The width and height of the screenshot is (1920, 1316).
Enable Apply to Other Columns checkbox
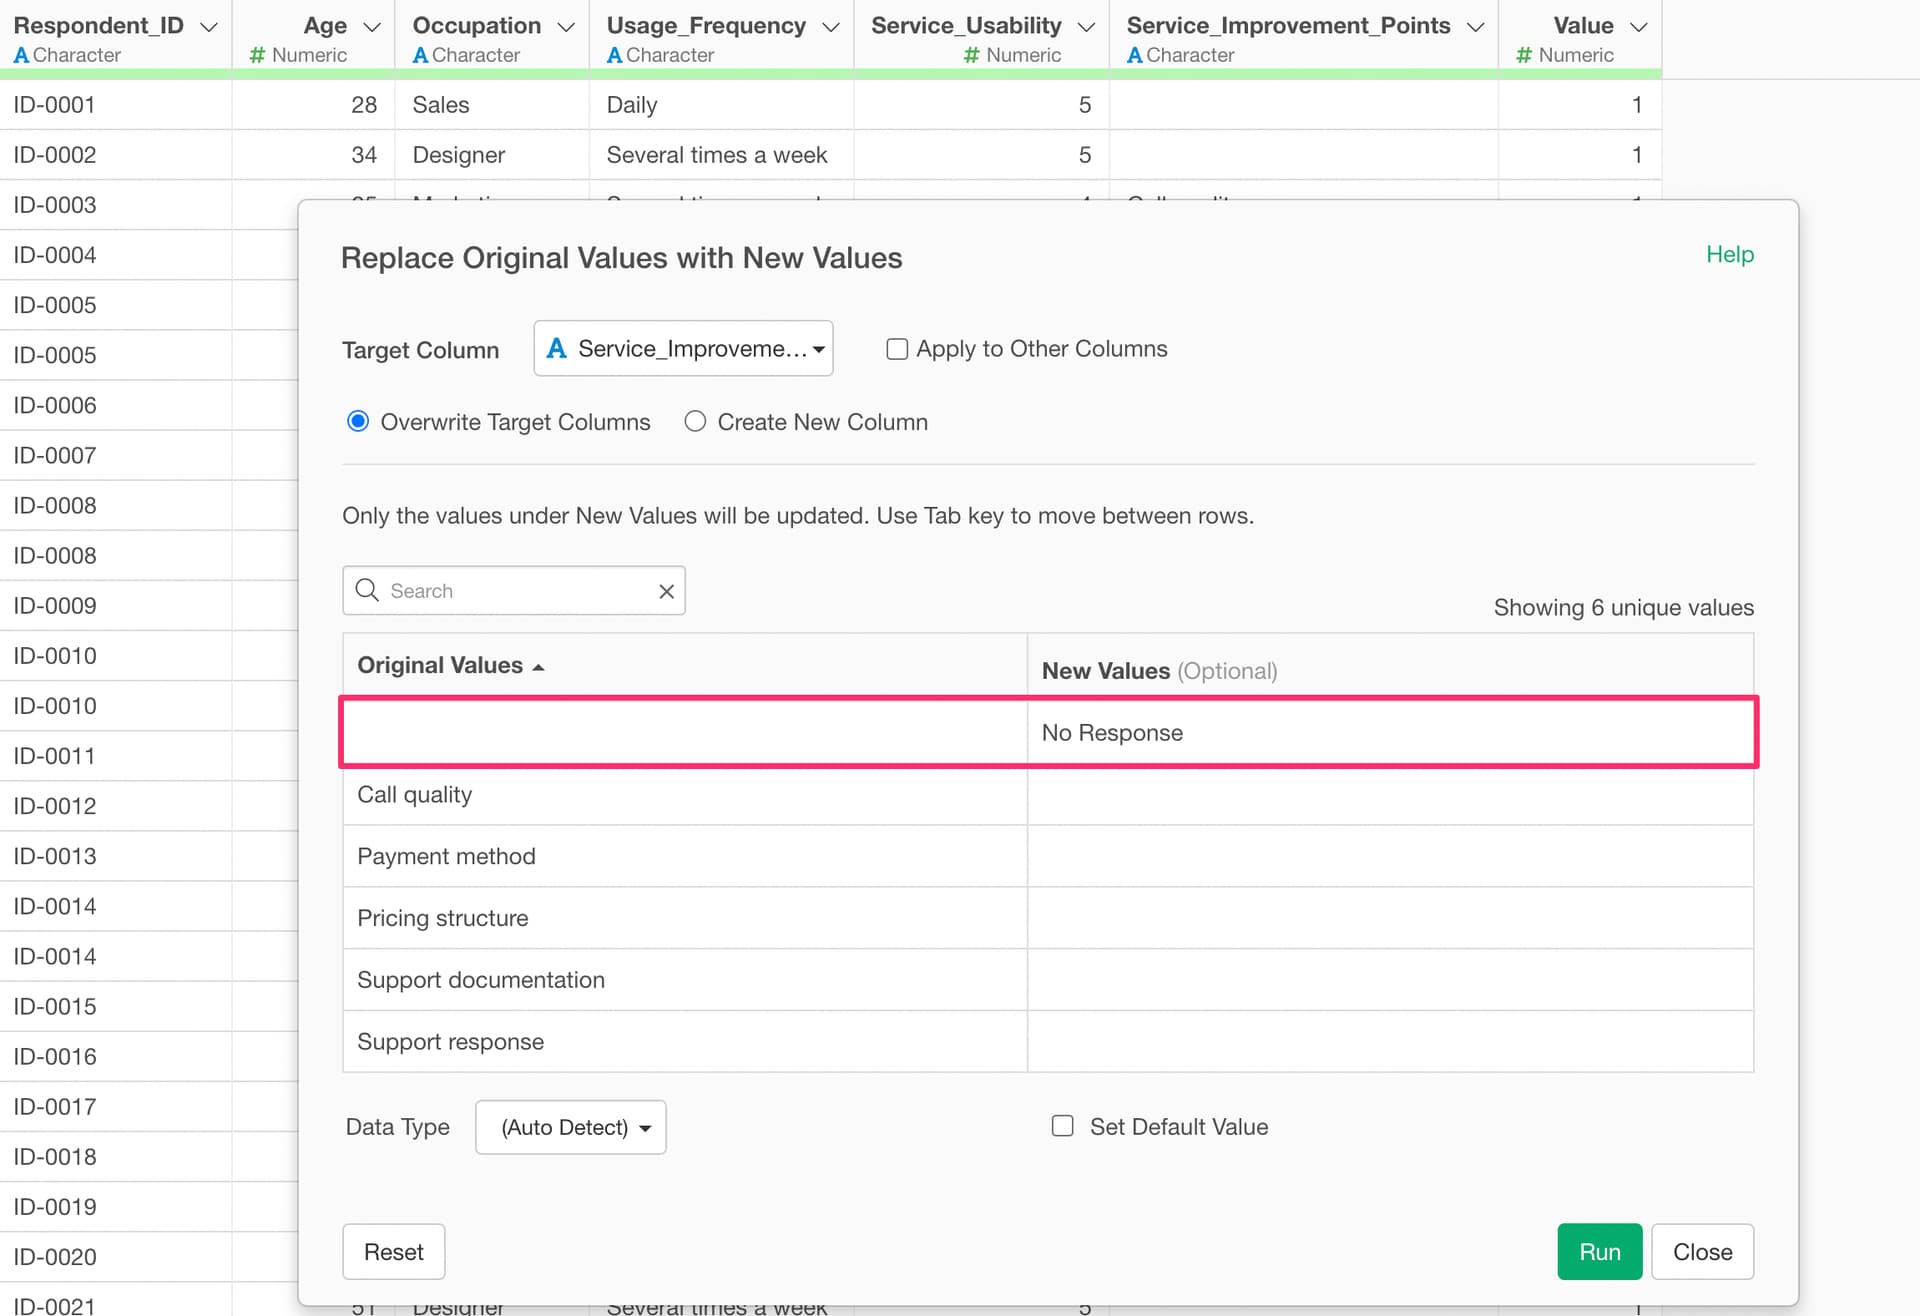tap(897, 349)
